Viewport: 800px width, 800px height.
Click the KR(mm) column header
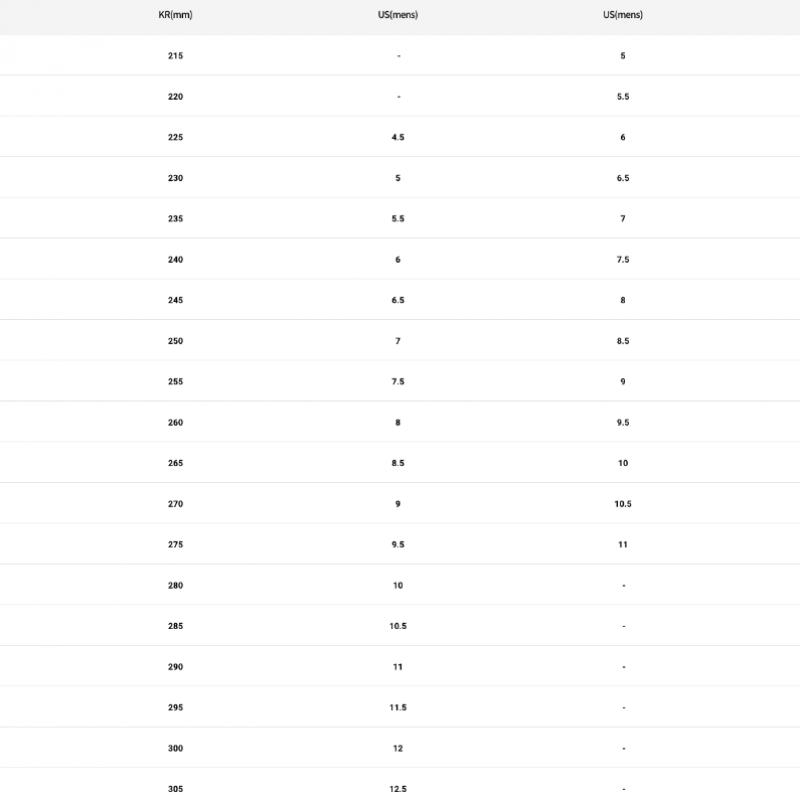175,15
